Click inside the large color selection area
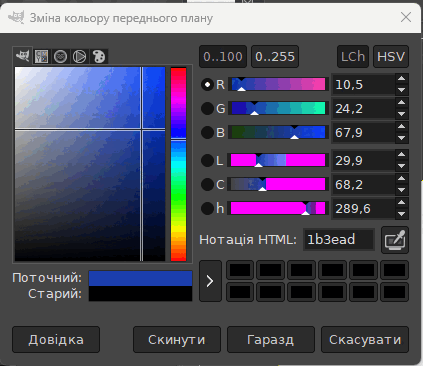This screenshot has width=423, height=366. (90, 164)
